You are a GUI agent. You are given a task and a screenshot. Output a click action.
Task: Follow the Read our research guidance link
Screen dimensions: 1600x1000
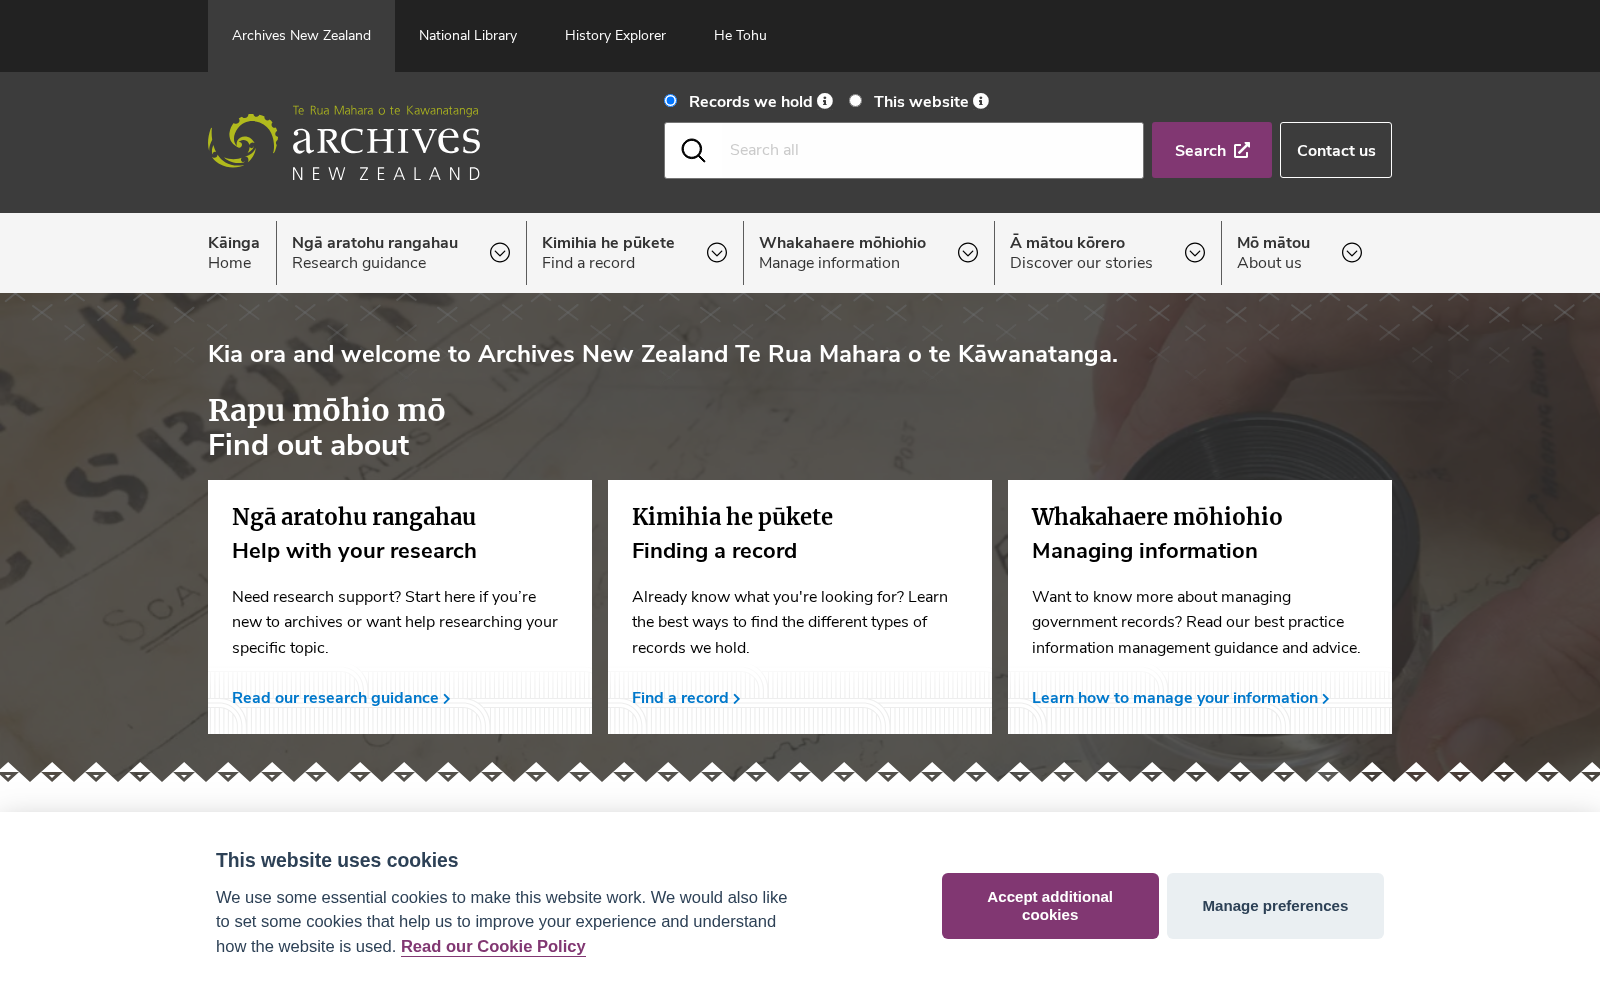click(341, 698)
